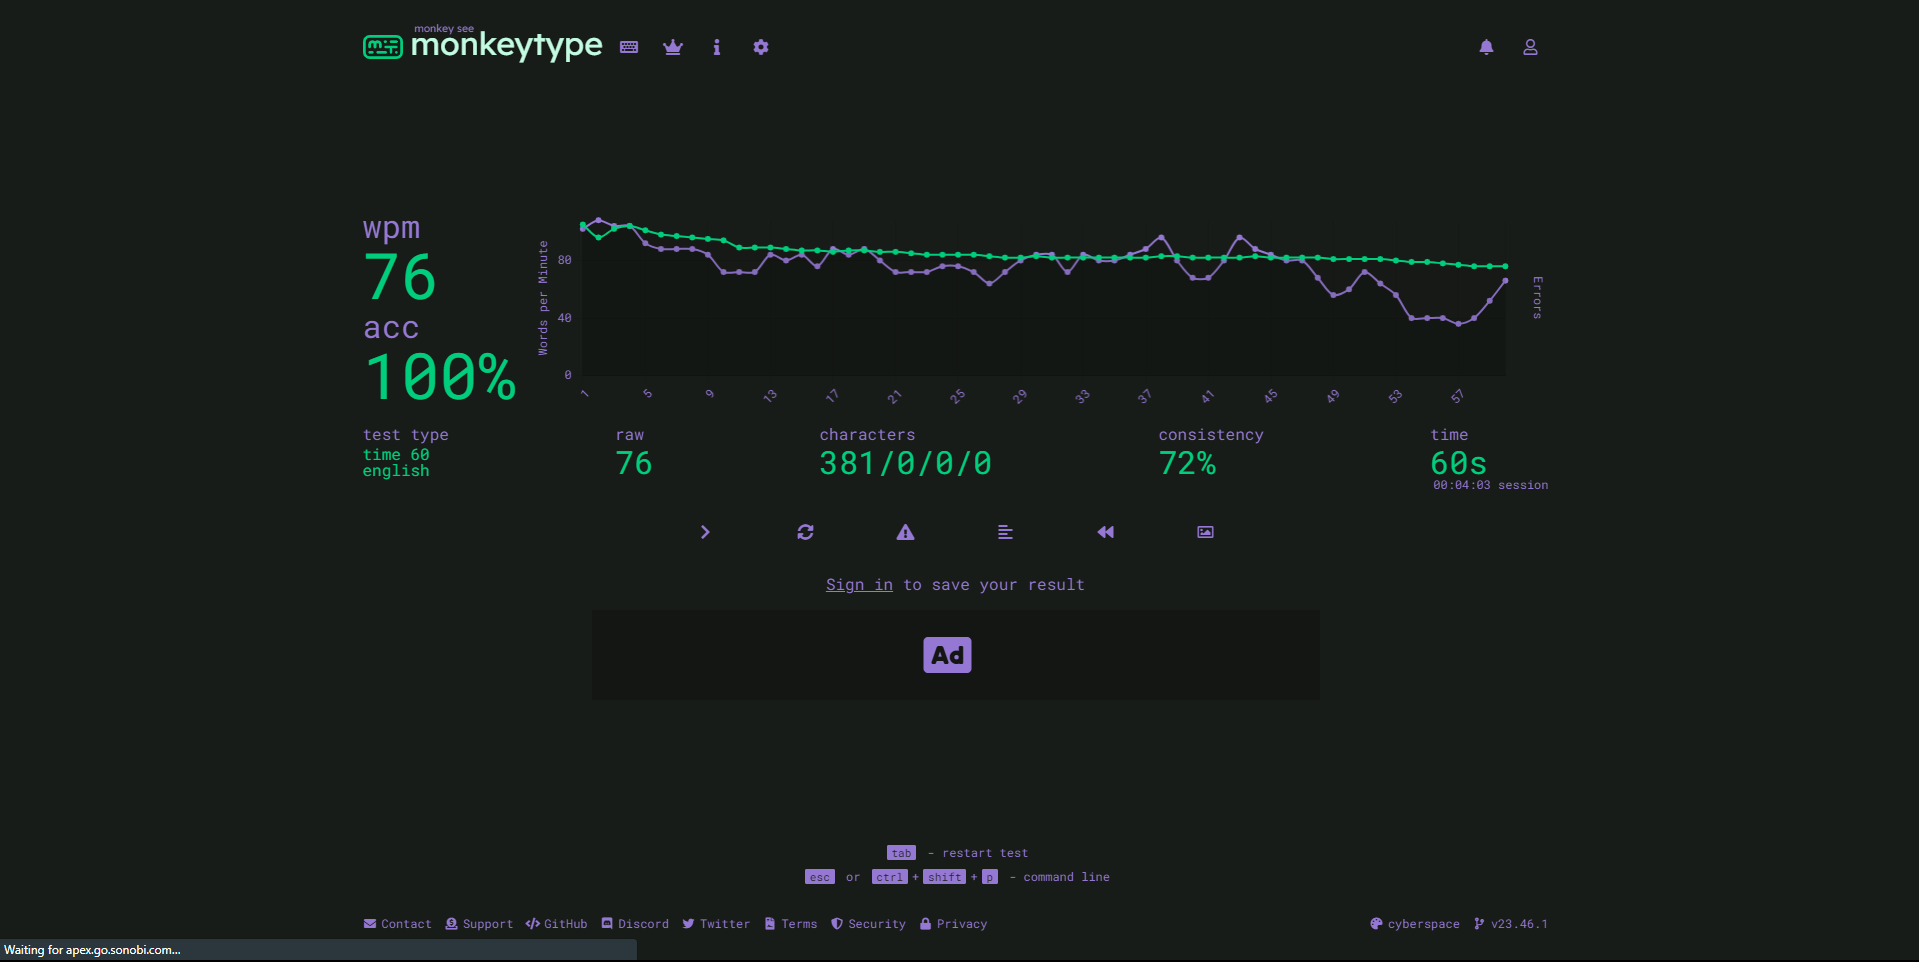The image size is (1919, 962).
Task: Open the Security footer link
Action: 868,924
